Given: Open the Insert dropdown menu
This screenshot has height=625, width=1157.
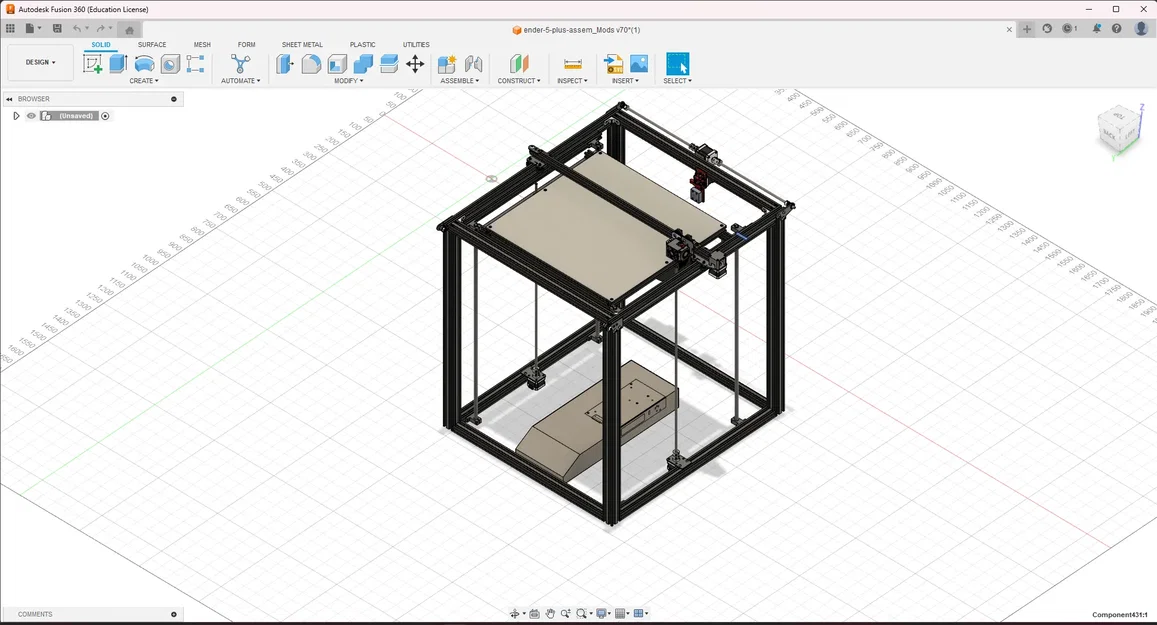Looking at the screenshot, I should [625, 81].
